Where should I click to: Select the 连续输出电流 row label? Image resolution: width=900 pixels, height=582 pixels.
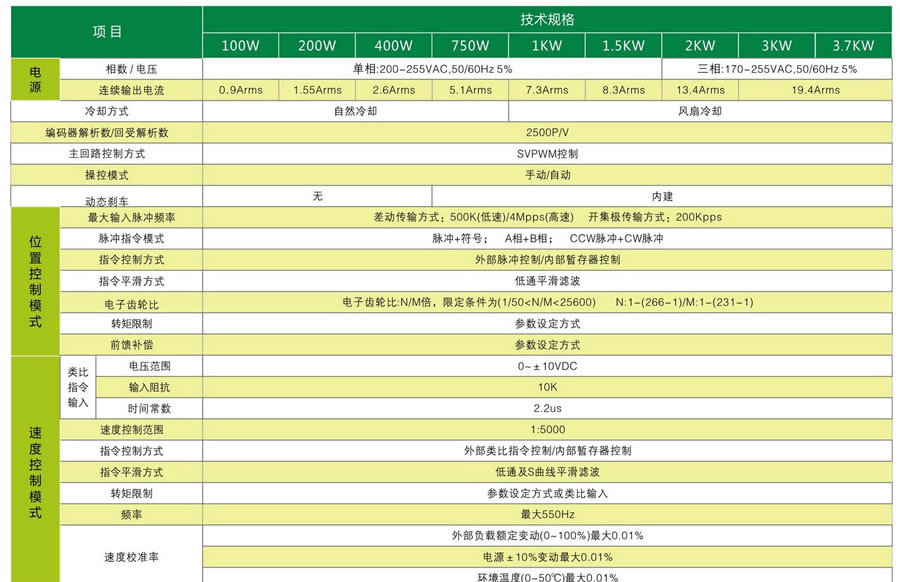tap(130, 90)
